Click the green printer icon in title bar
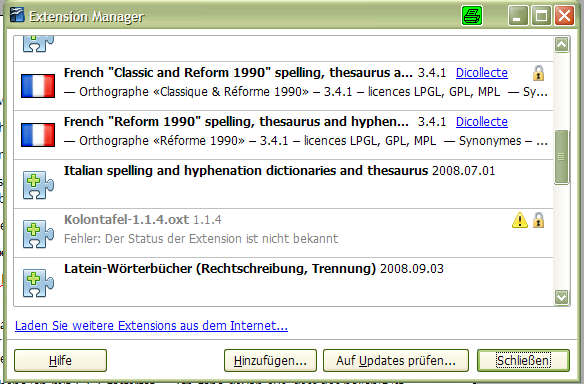Image resolution: width=584 pixels, height=384 pixels. [472, 16]
